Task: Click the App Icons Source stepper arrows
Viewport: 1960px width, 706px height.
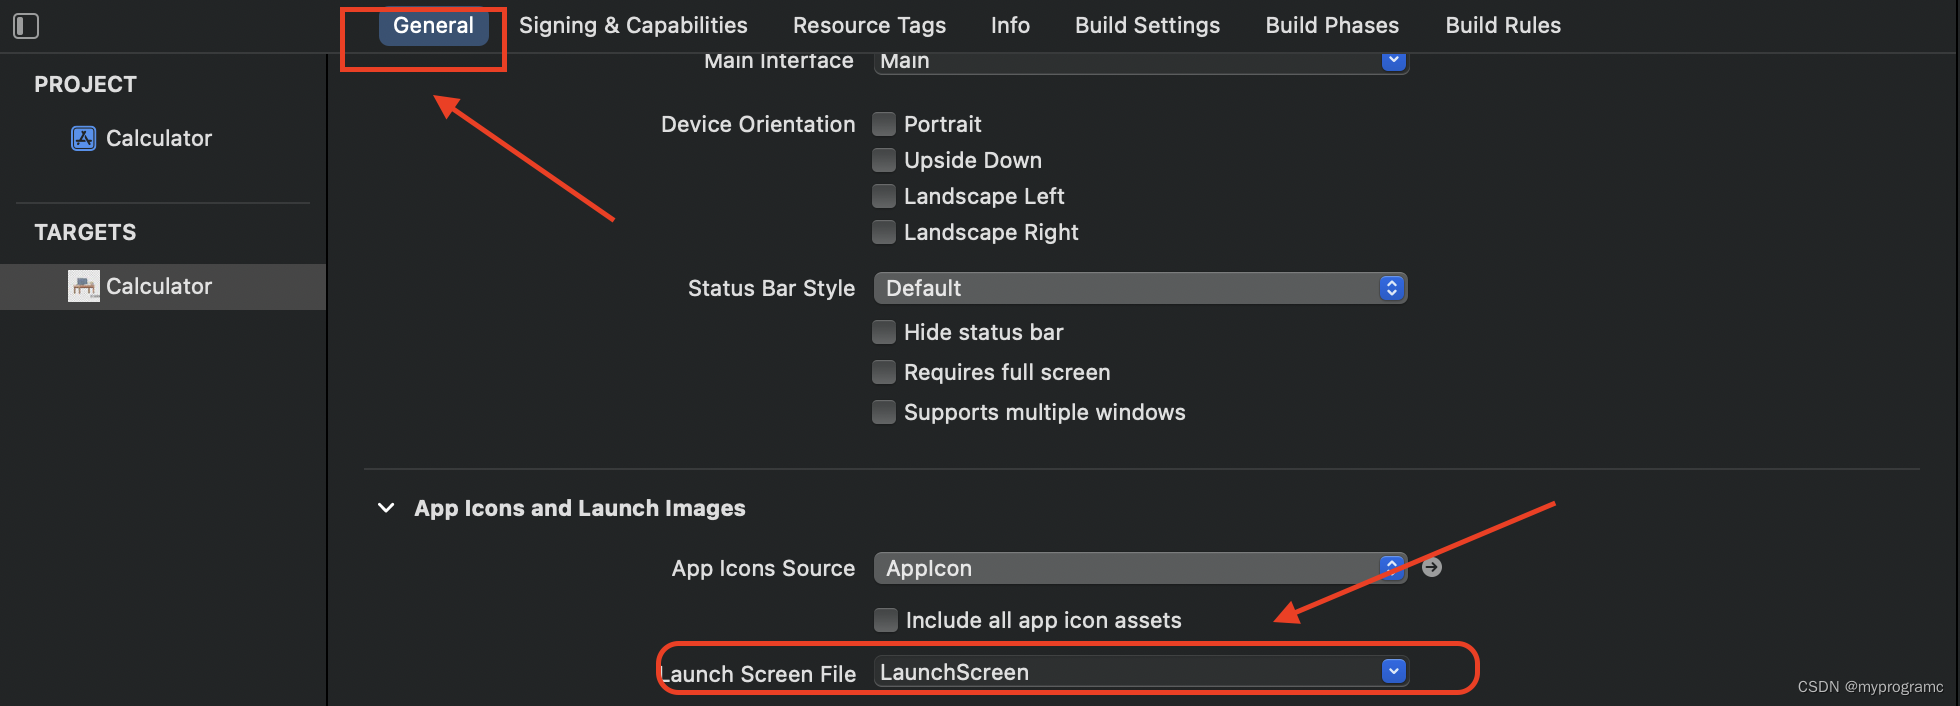Action: [x=1390, y=567]
